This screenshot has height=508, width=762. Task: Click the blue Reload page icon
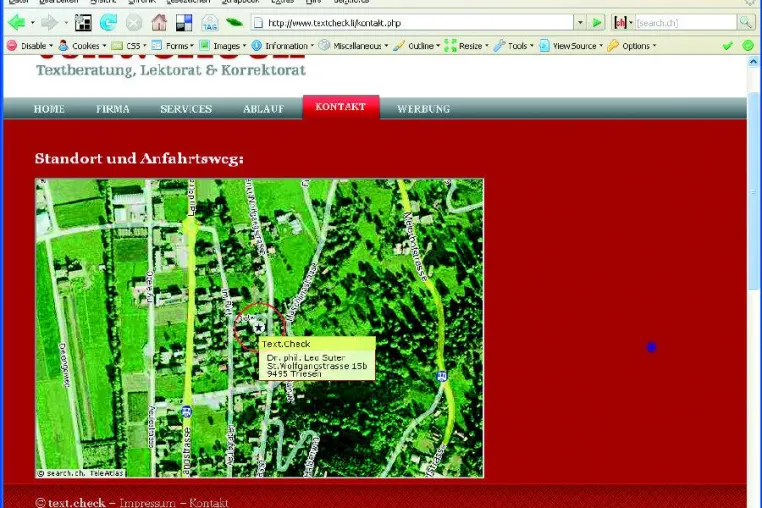108,22
